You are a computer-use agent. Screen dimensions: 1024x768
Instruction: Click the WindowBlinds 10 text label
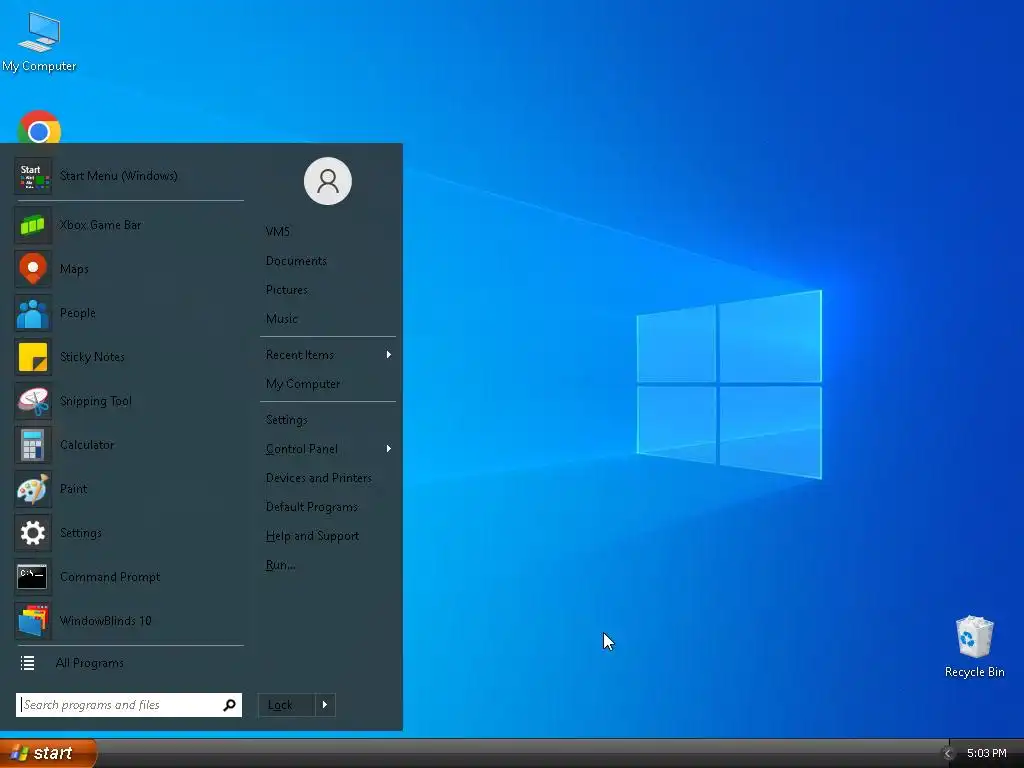(106, 621)
